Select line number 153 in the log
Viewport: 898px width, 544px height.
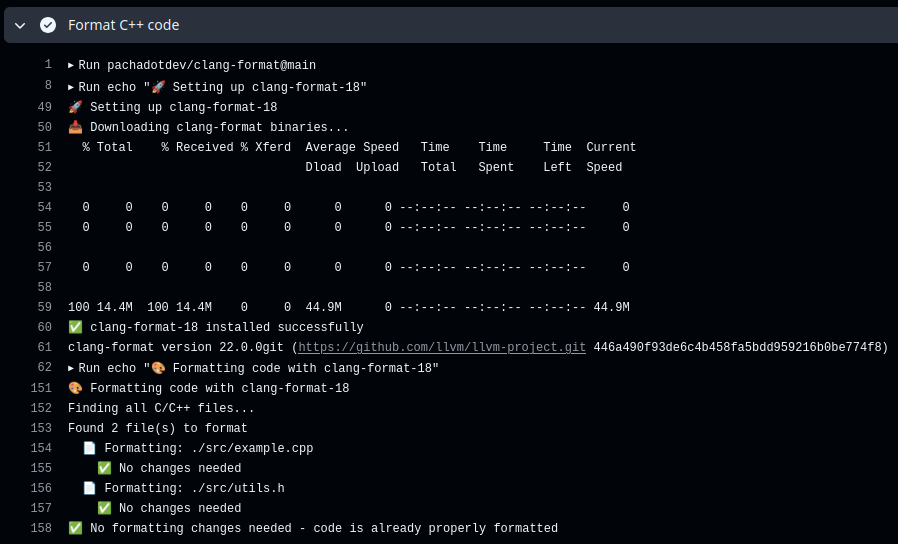pyautogui.click(x=41, y=428)
